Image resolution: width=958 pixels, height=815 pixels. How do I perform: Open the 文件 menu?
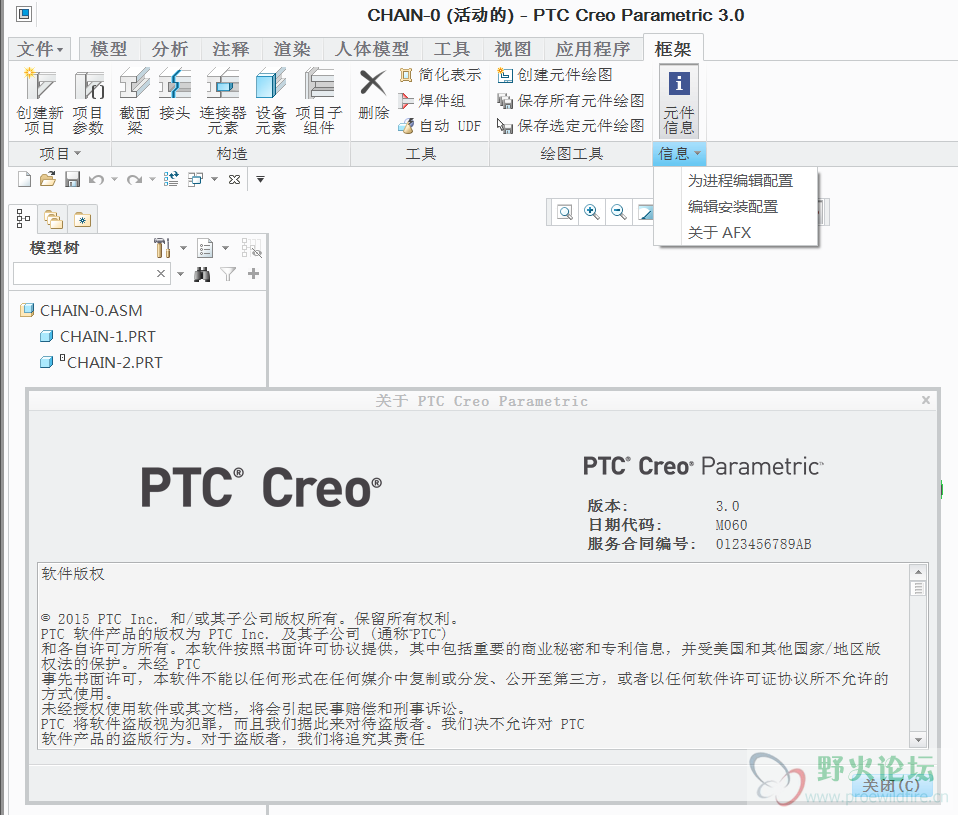pos(40,49)
